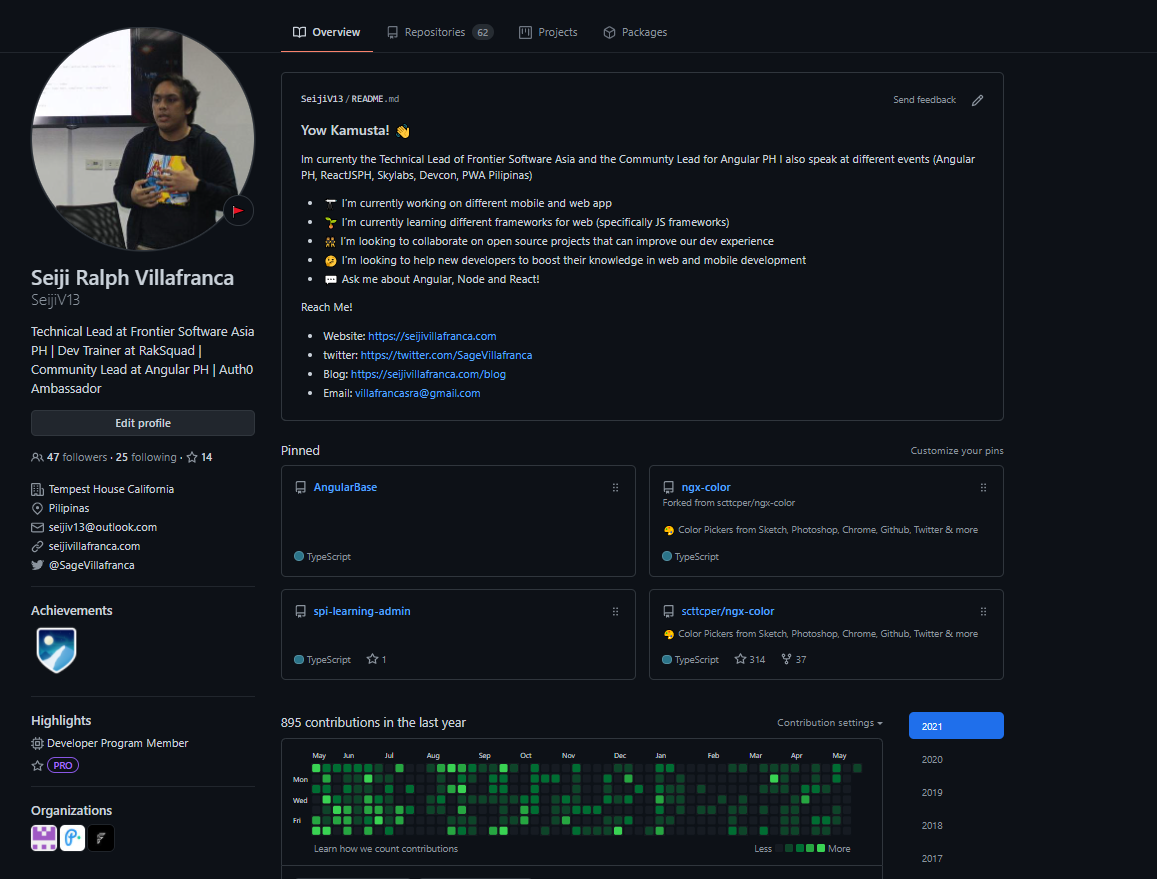Select the 2021 contribution year
This screenshot has width=1157, height=879.
[956, 725]
